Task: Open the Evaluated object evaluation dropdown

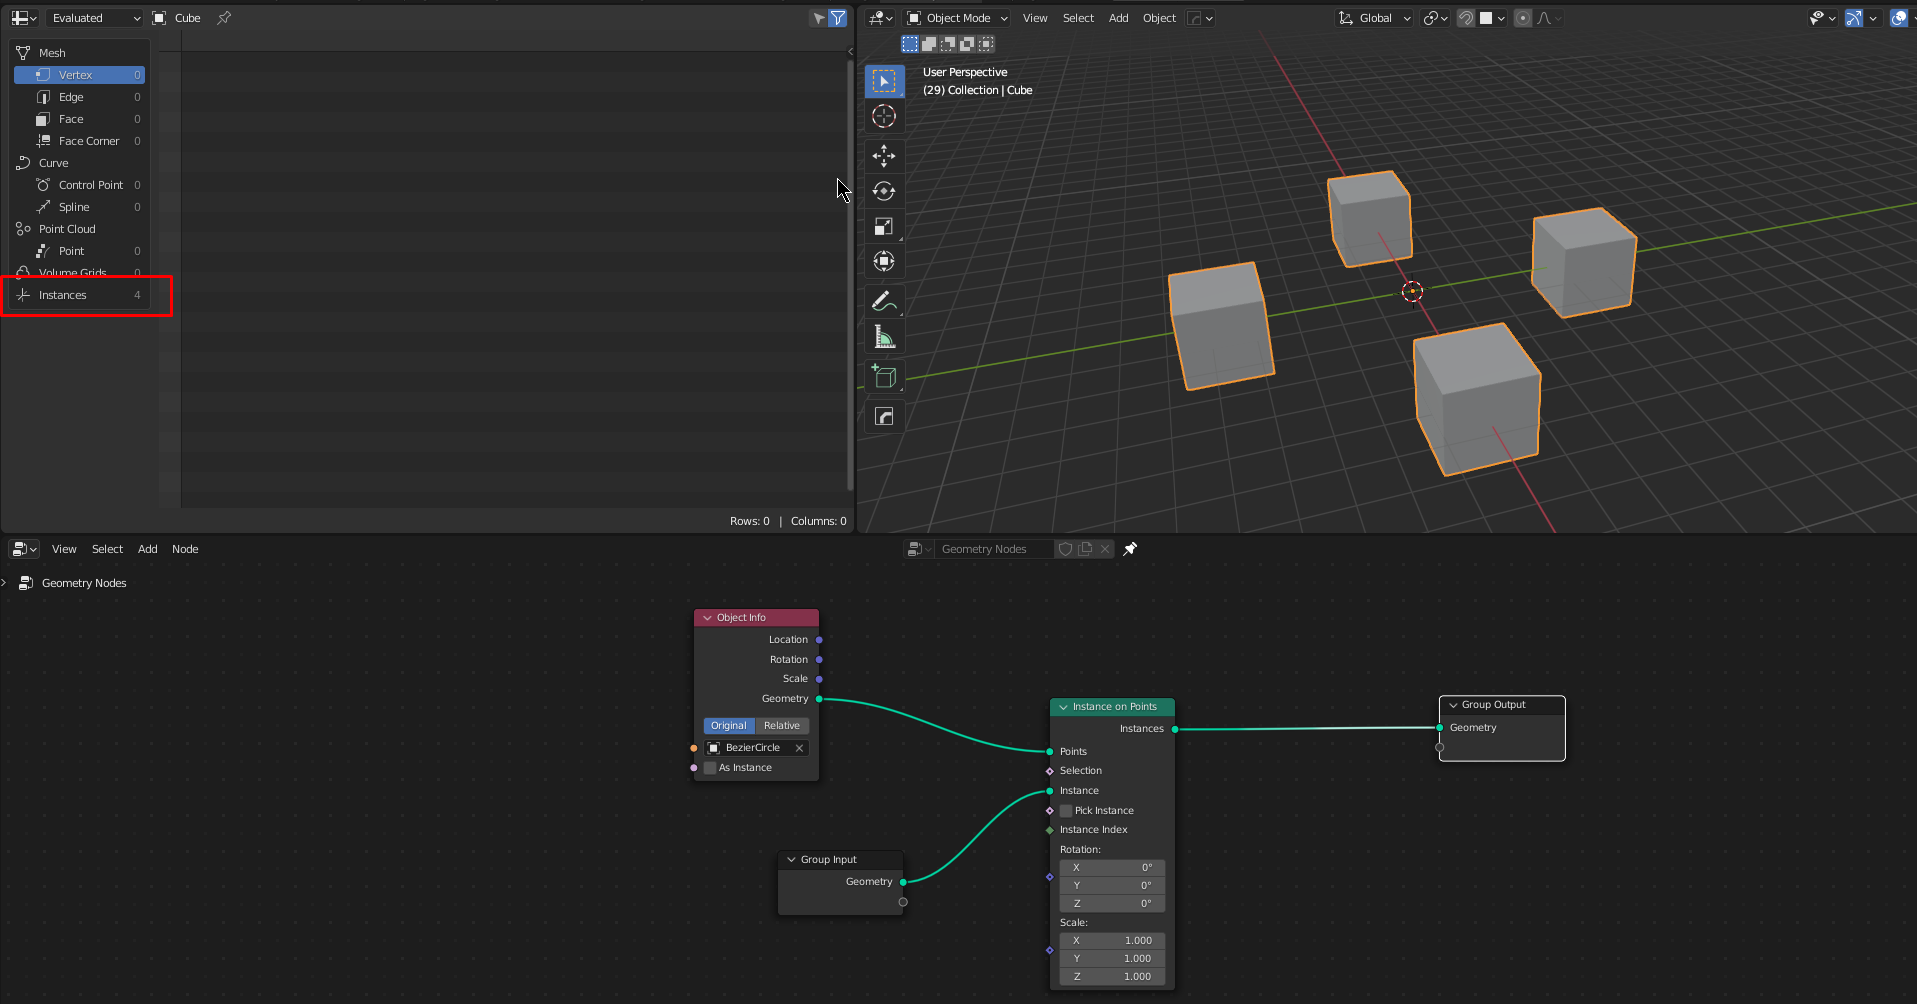Action: (94, 18)
